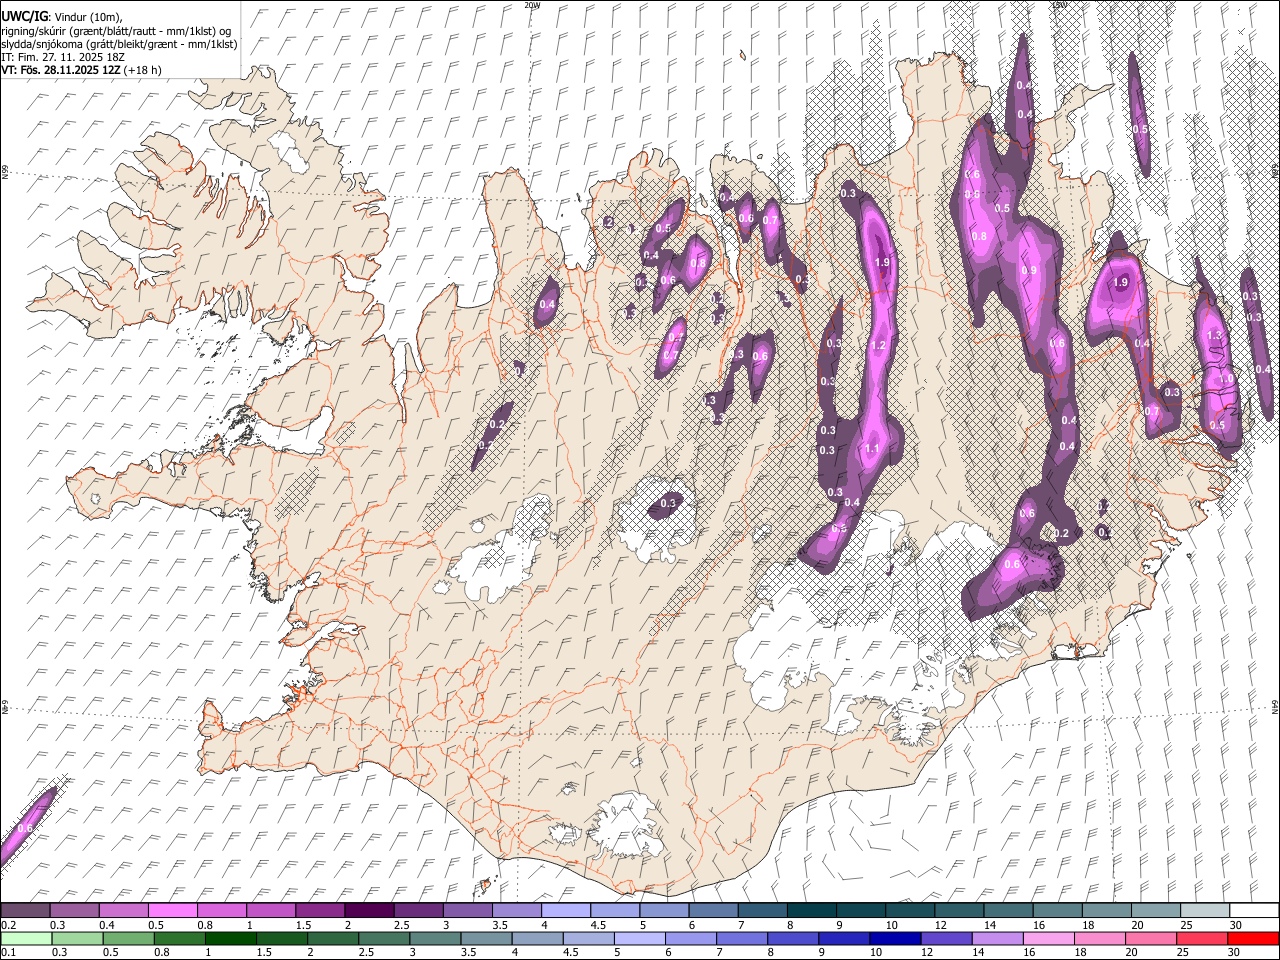Click the 'VT: Fös. 28.11.2025 12Z (+18 h)' valid time
The height and width of the screenshot is (960, 1280).
coord(81,70)
